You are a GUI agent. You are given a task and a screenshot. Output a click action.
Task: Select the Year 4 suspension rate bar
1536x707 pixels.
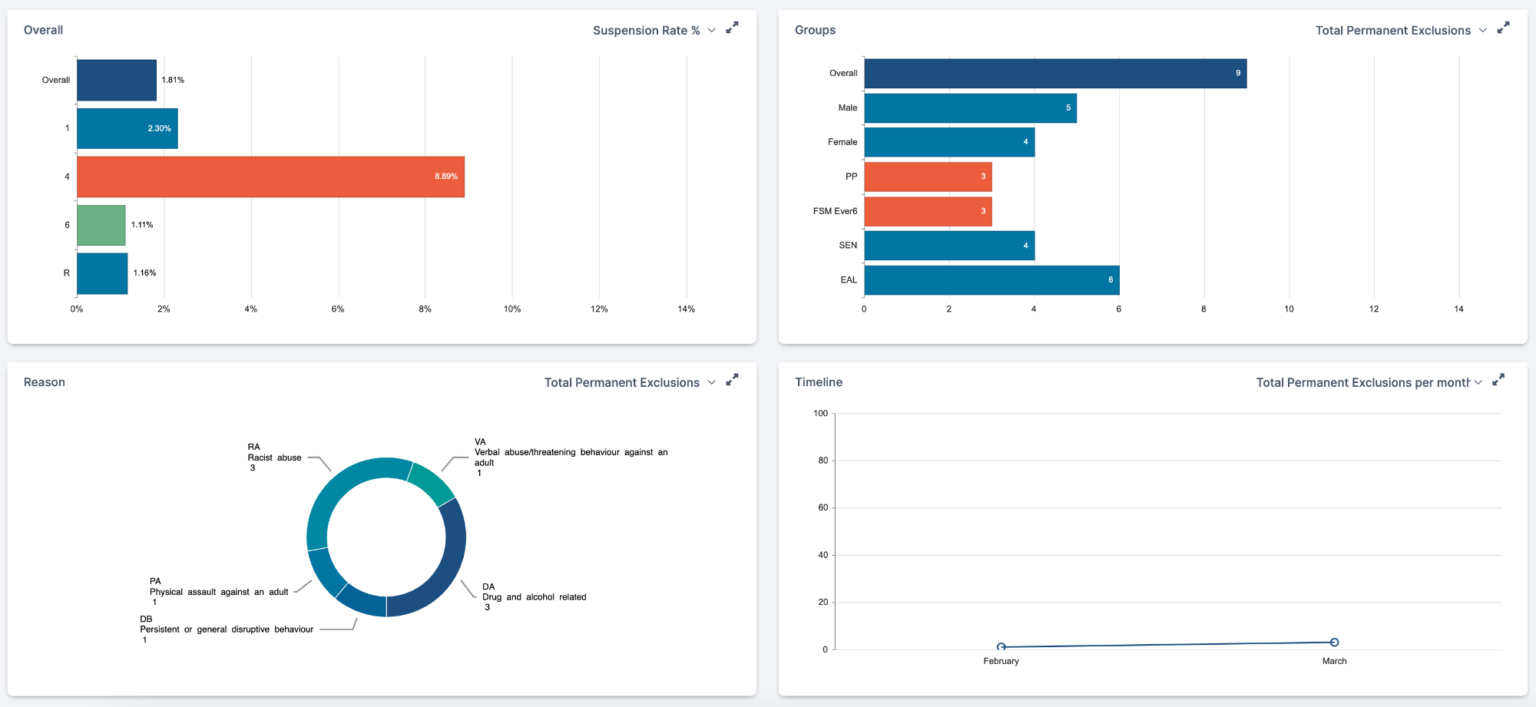click(270, 176)
